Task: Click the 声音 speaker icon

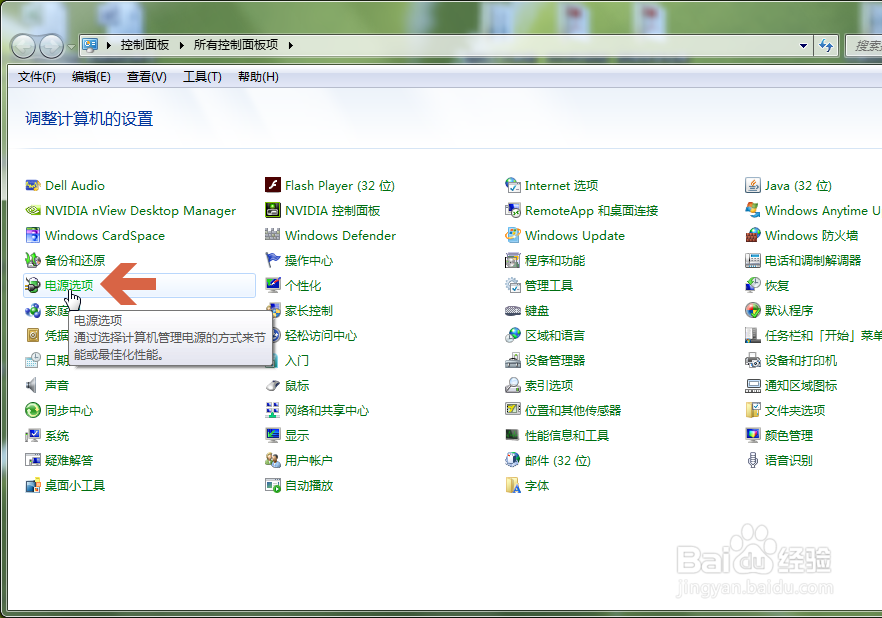Action: [33, 385]
